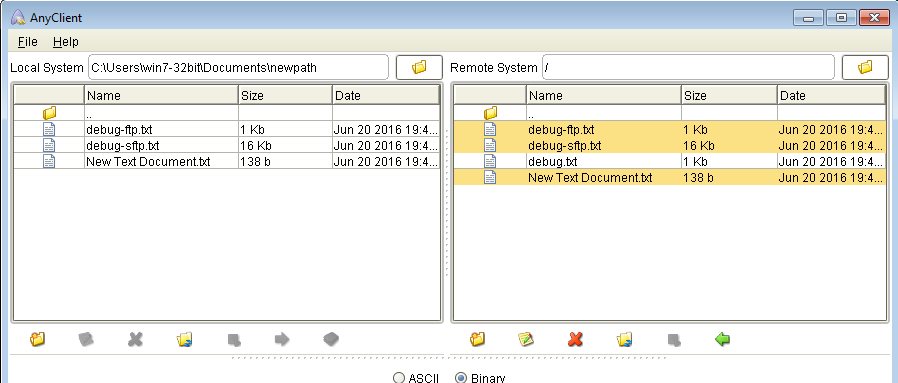Open the File menu

click(x=27, y=42)
